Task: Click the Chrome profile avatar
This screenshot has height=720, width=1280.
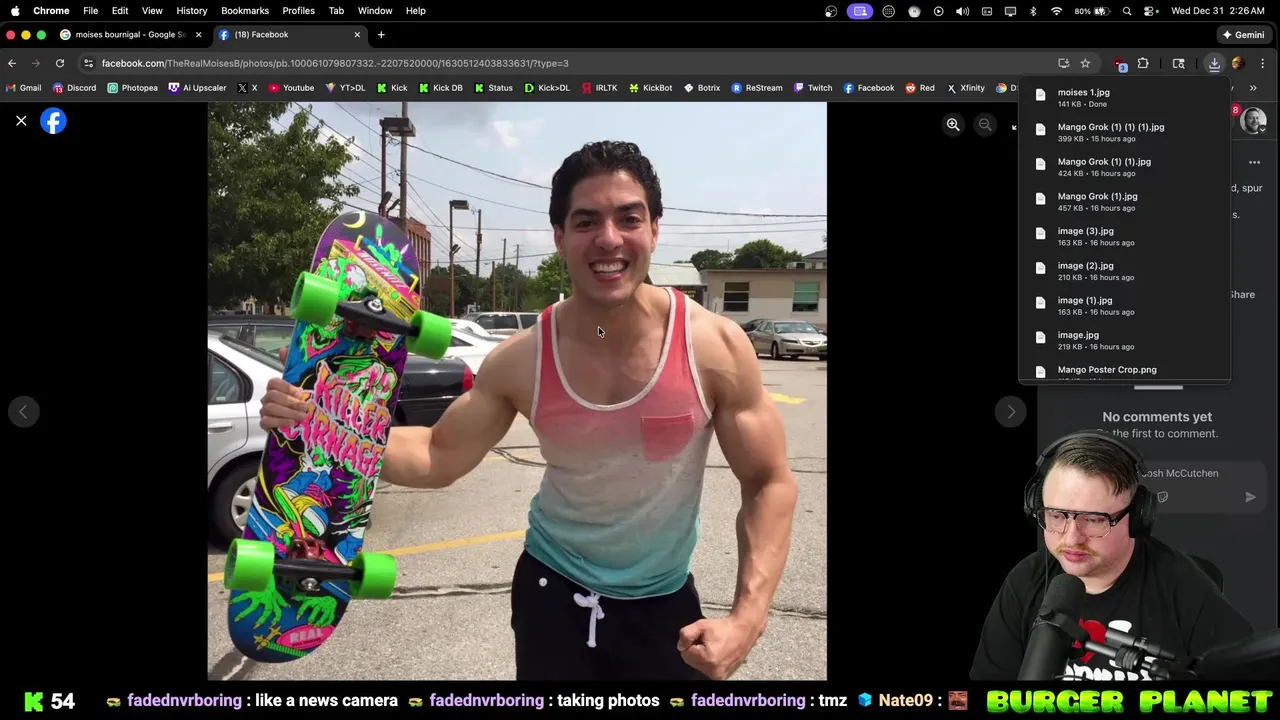Action: [x=1238, y=63]
